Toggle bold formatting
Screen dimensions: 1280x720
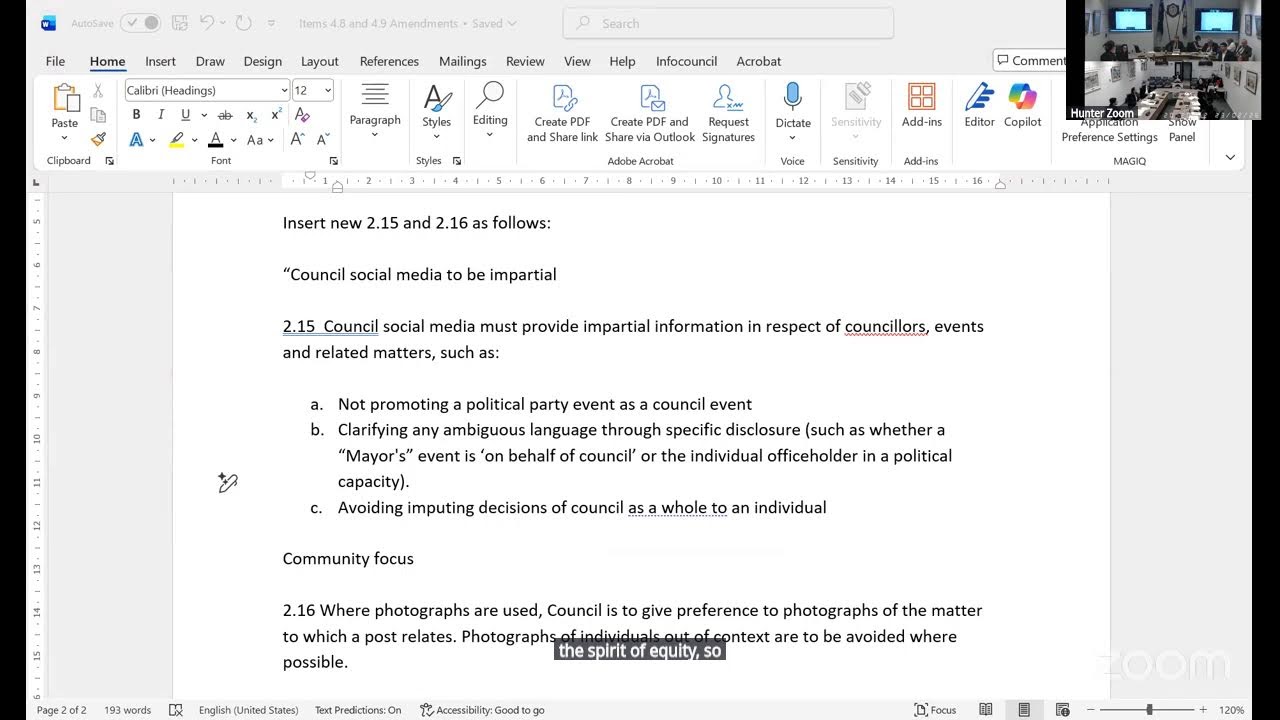pos(136,115)
